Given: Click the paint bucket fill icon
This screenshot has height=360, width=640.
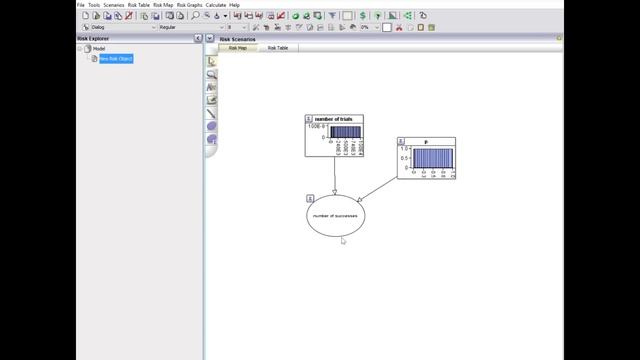Looking at the screenshot, I should click(x=217, y=16).
